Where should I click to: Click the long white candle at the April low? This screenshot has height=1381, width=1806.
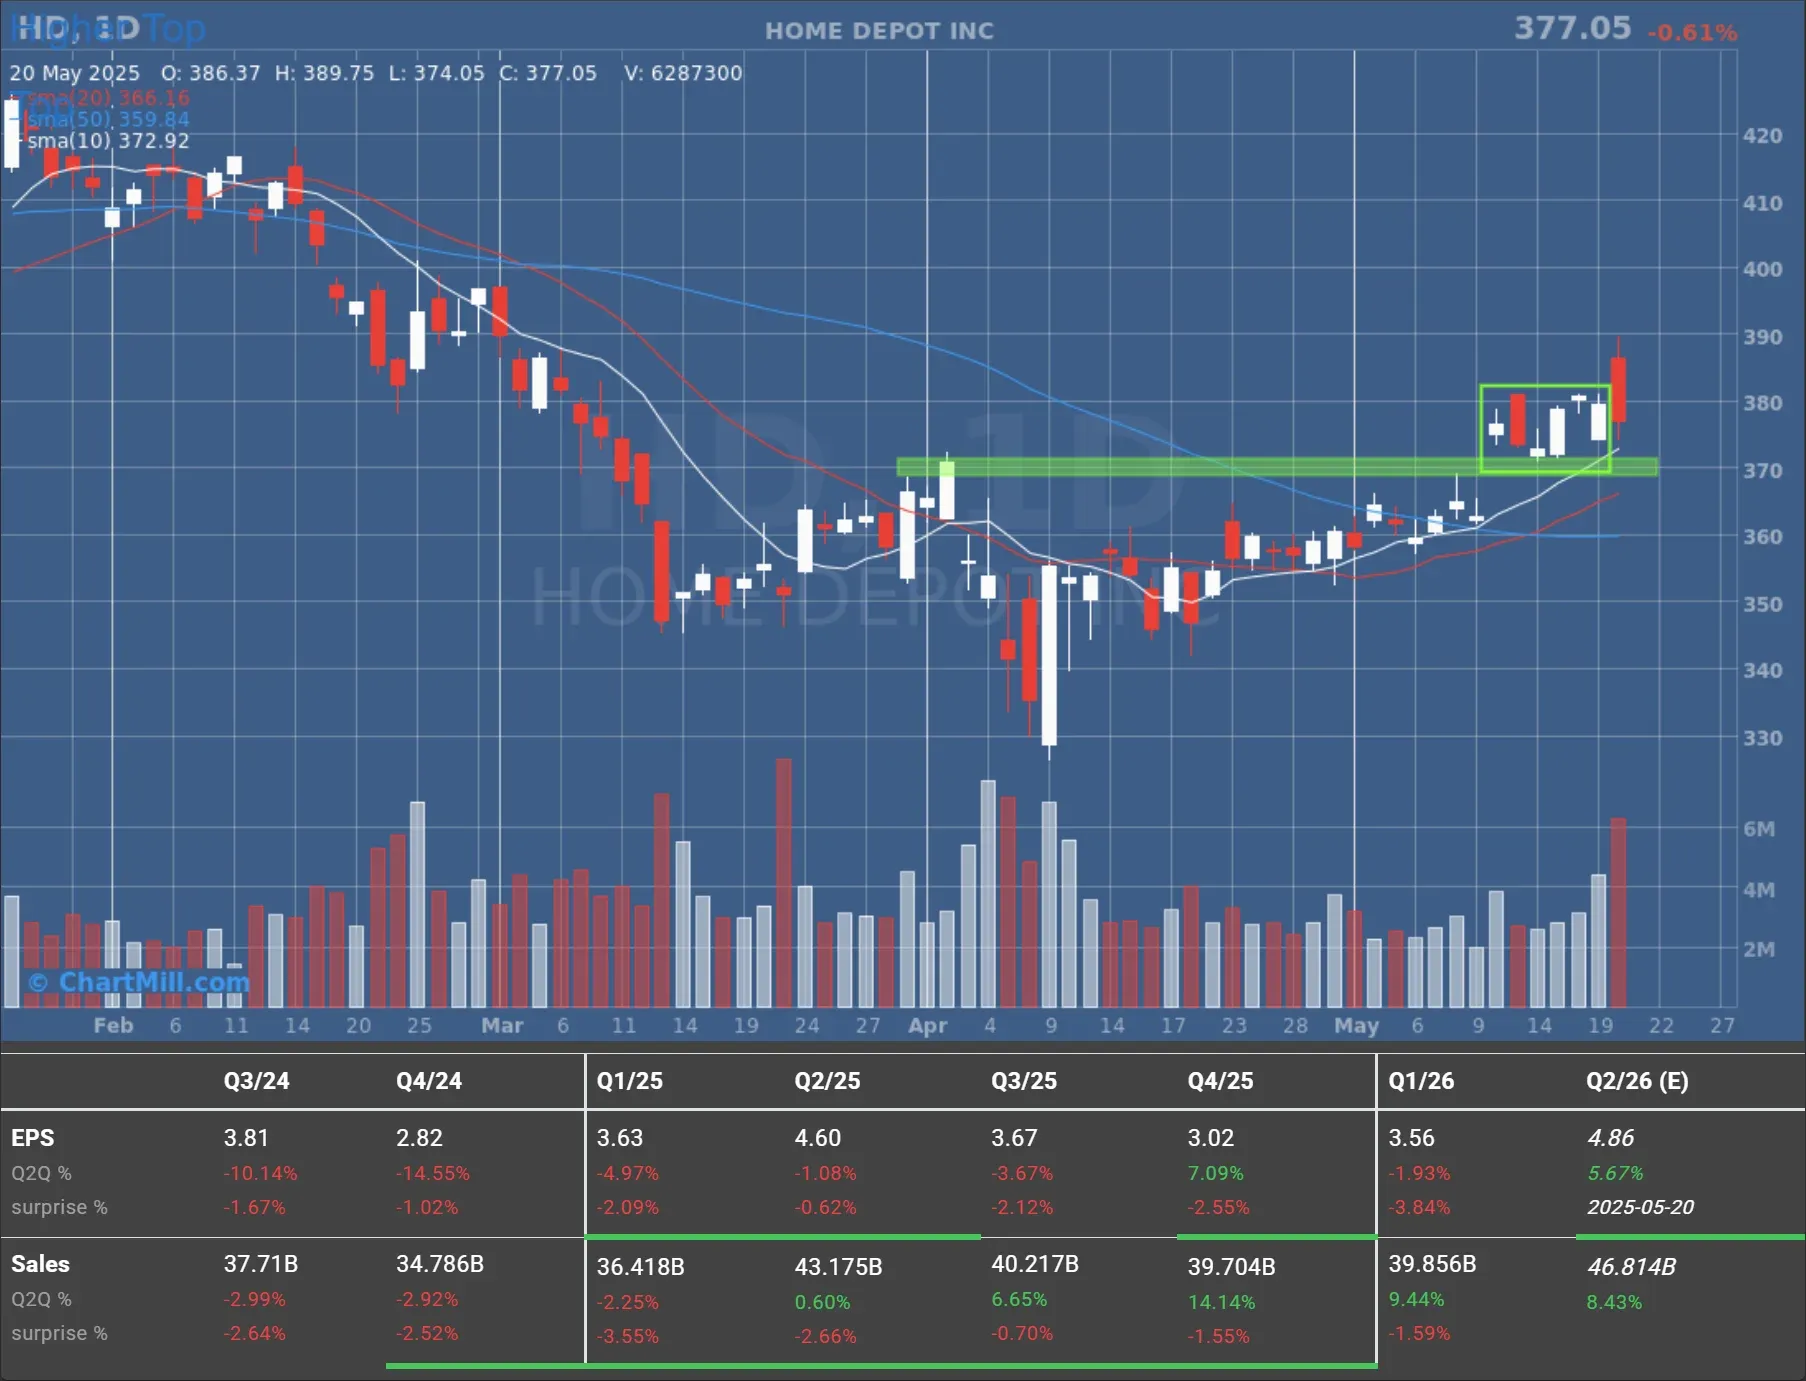click(1049, 655)
